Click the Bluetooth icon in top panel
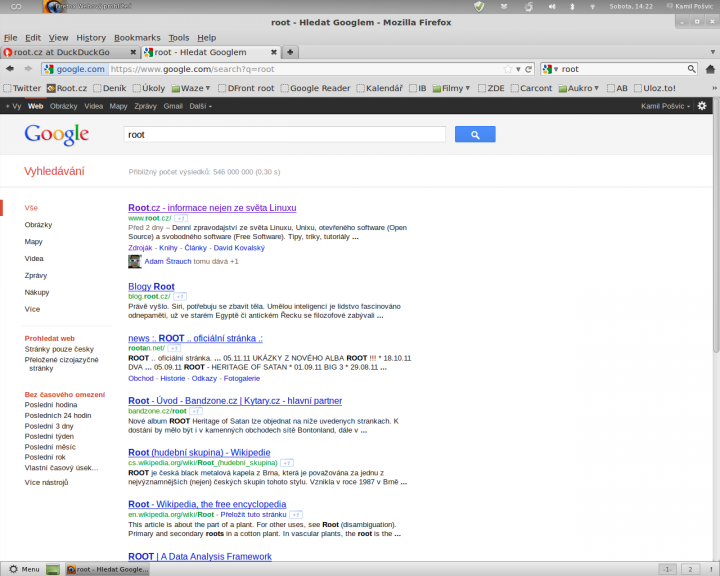 click(x=572, y=6)
